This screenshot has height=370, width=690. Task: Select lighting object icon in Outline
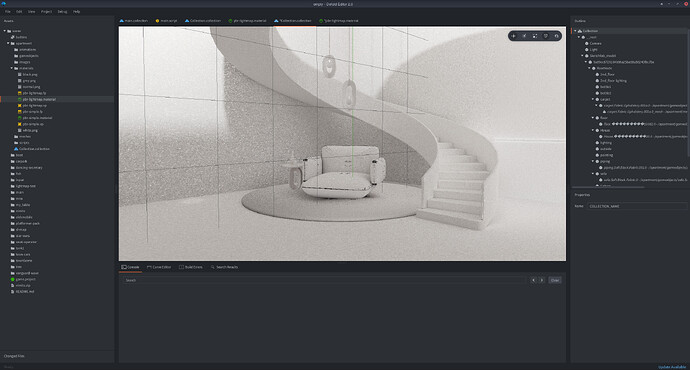[597, 143]
